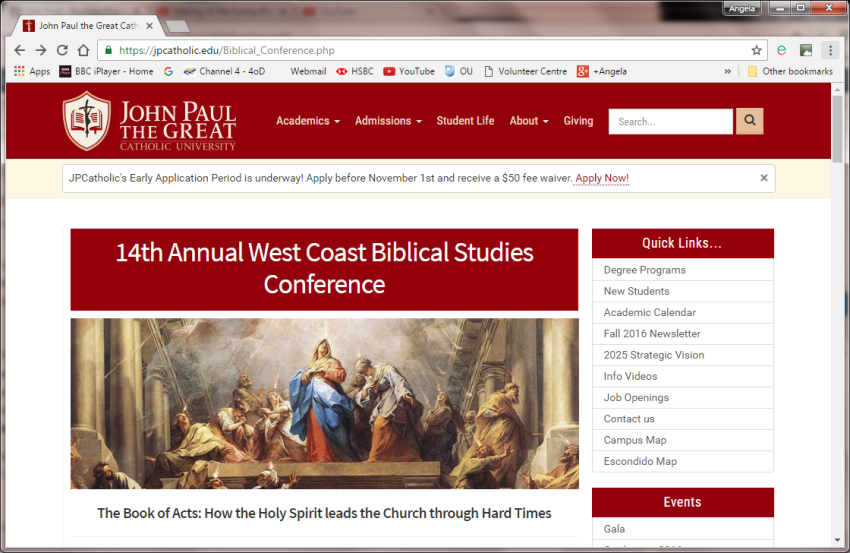Screen dimensions: 850x553
Task: Open Contact us quick link
Action: [x=682, y=419]
